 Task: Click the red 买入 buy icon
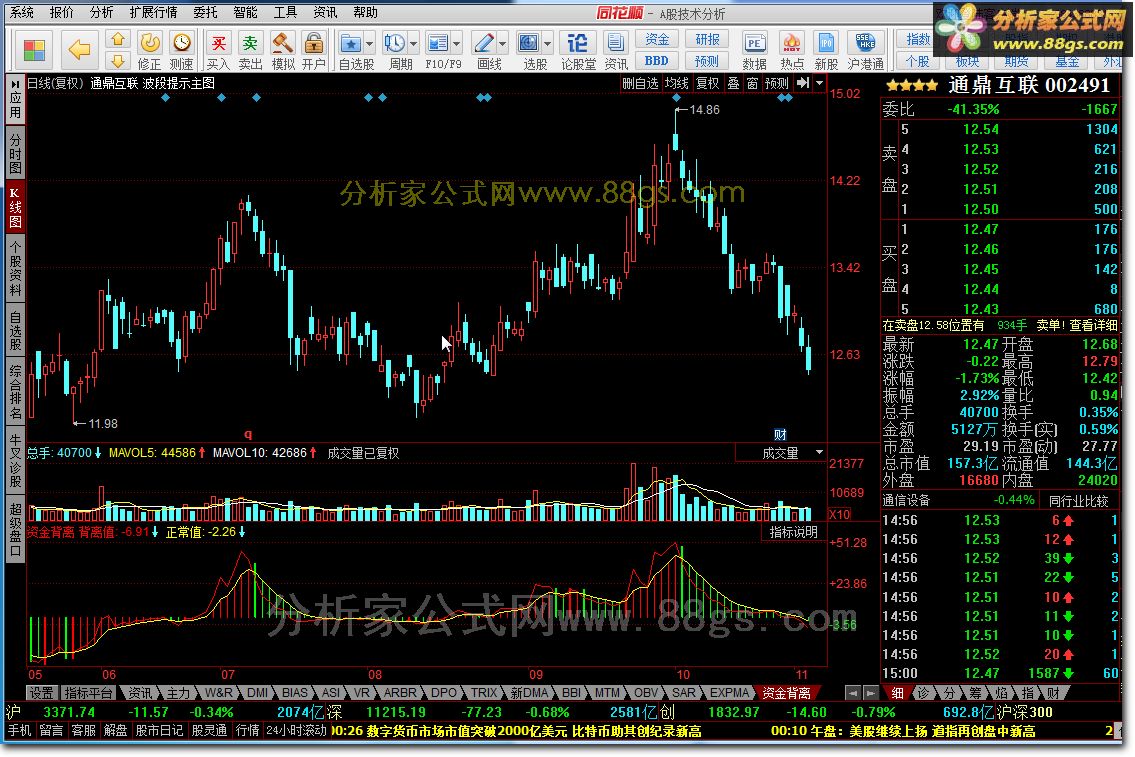218,43
